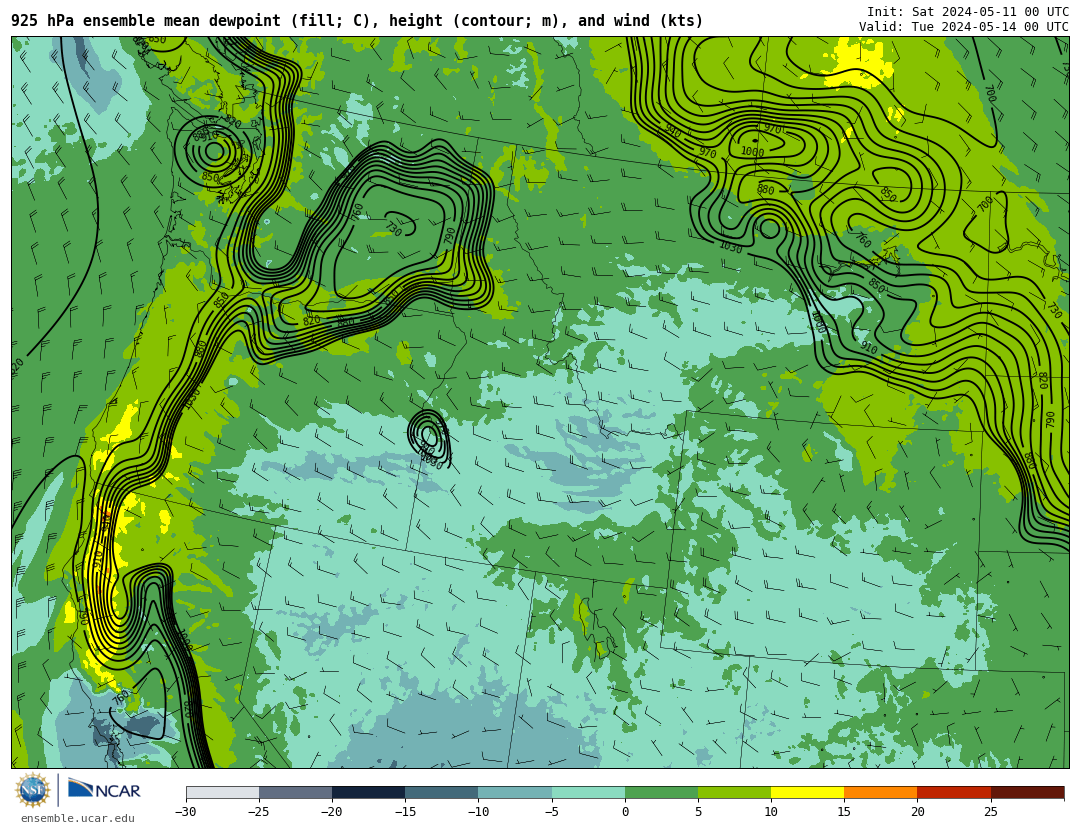This screenshot has height=831, width=1080.
Task: Pick the green 0 to 5 colorbar segment
Action: pos(661,792)
